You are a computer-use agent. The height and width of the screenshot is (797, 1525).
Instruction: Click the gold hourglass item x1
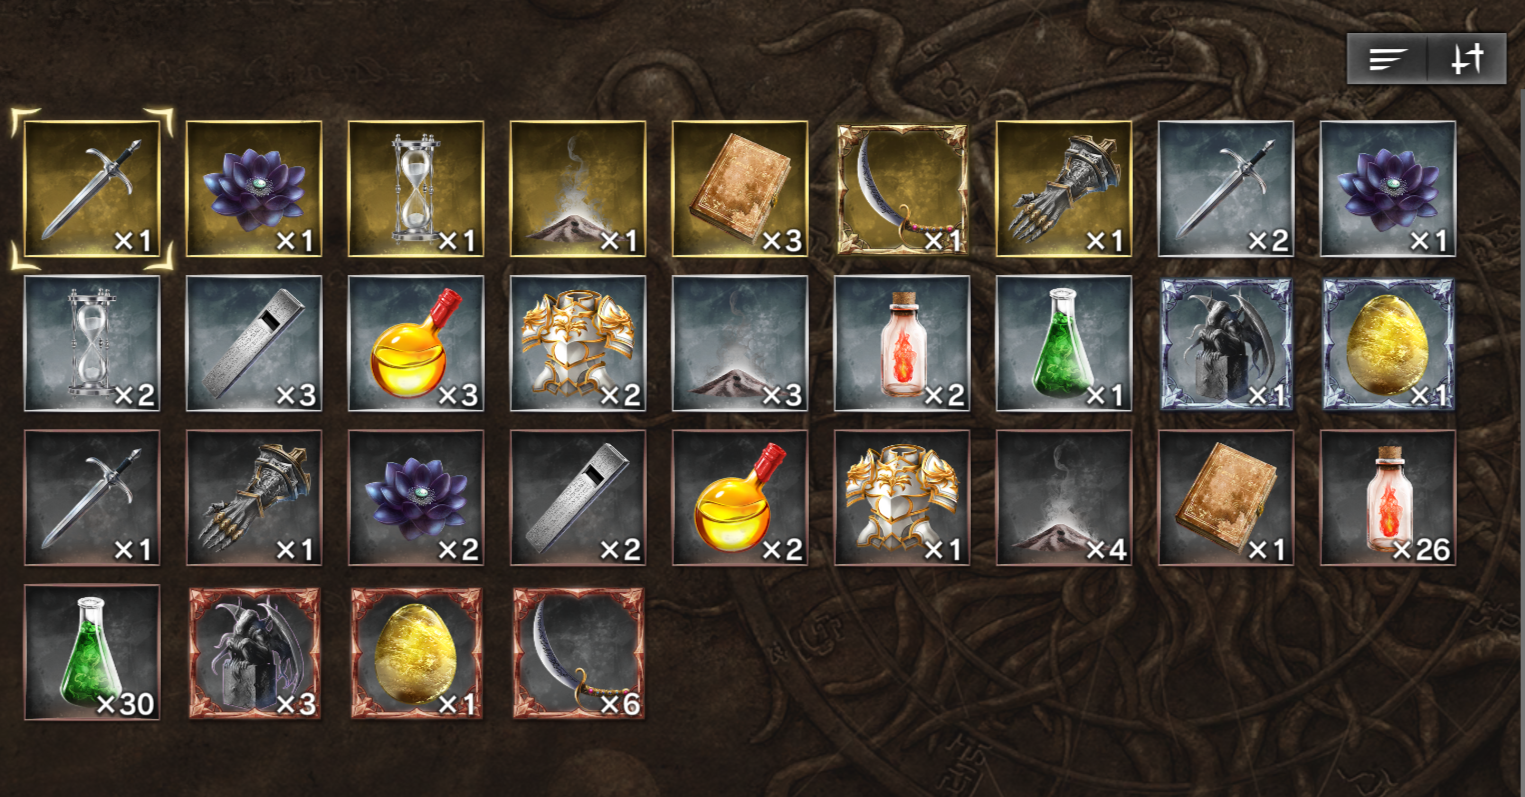point(416,189)
